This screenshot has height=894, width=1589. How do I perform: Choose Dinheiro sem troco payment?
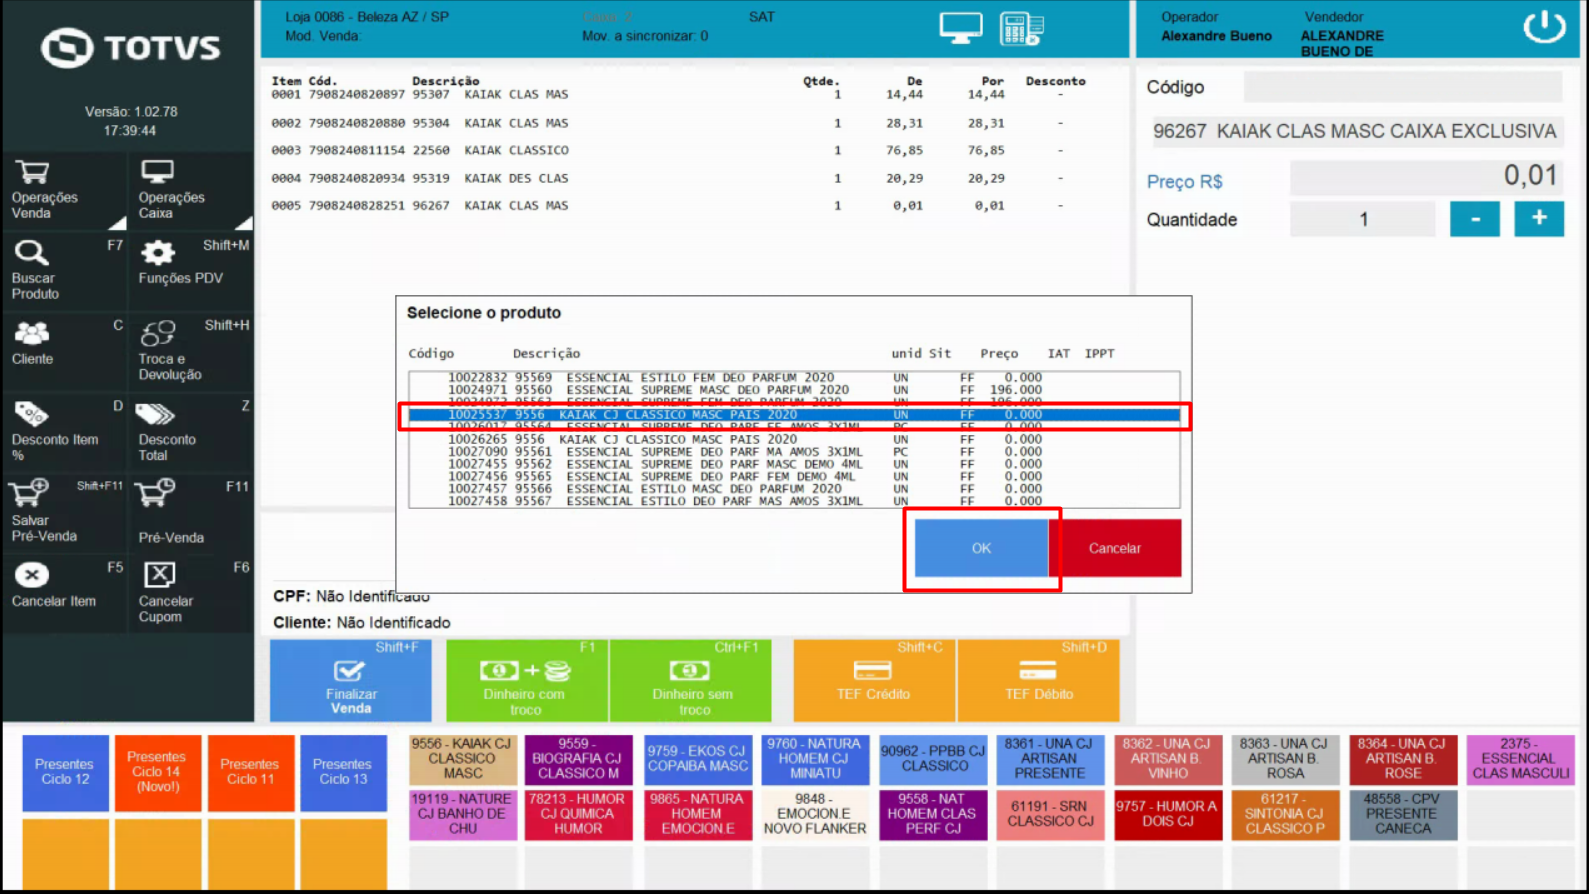[691, 680]
